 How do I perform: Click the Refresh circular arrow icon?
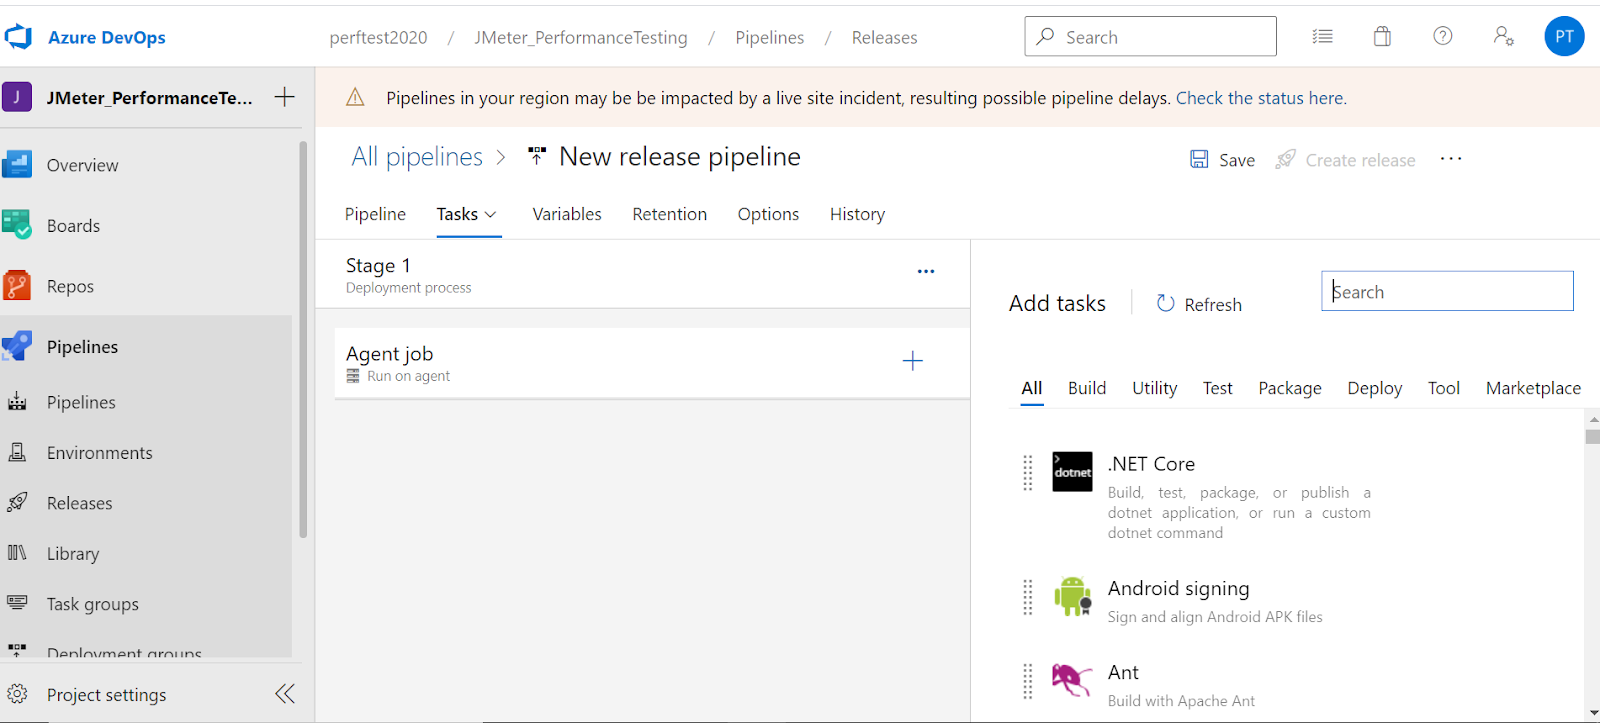(x=1165, y=303)
